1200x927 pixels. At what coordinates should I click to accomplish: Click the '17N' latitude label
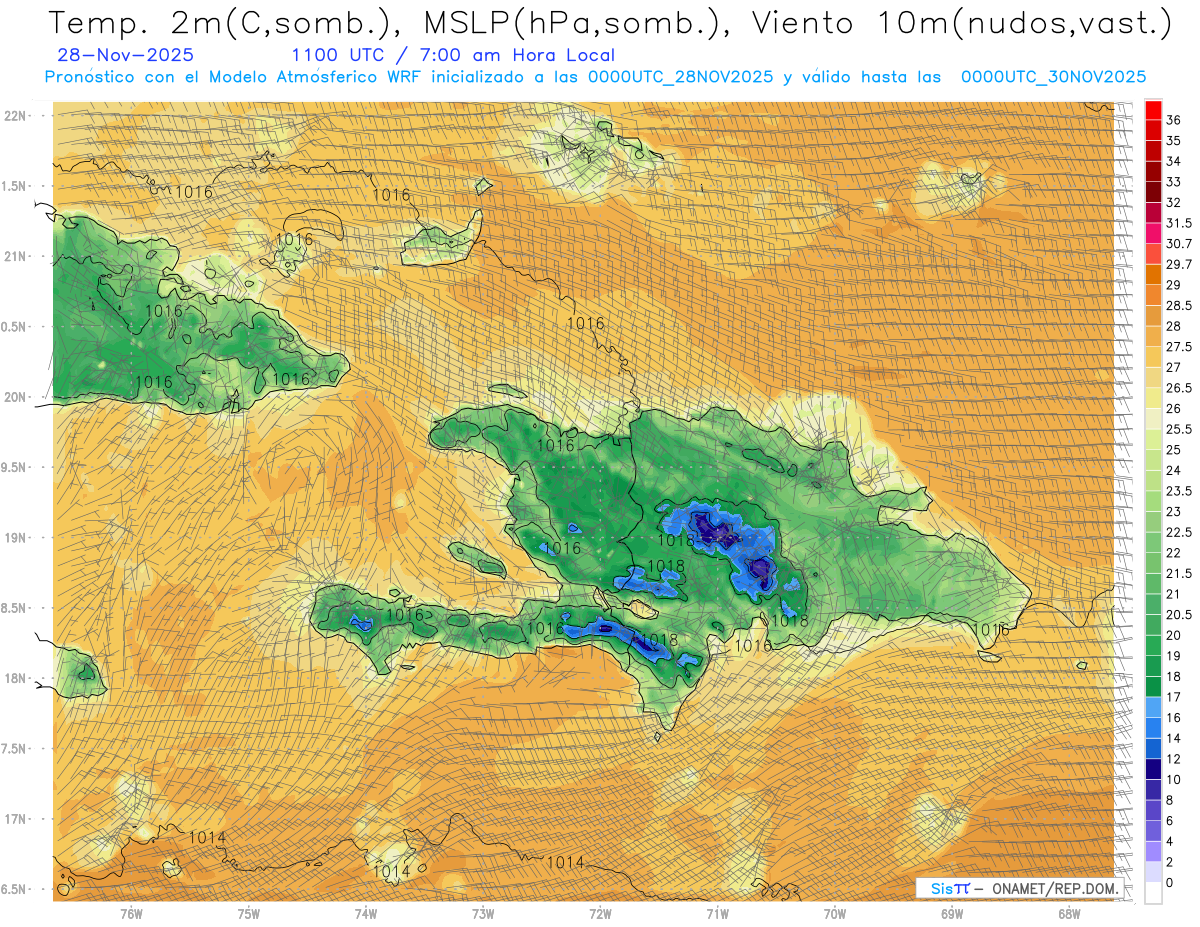pos(16,819)
